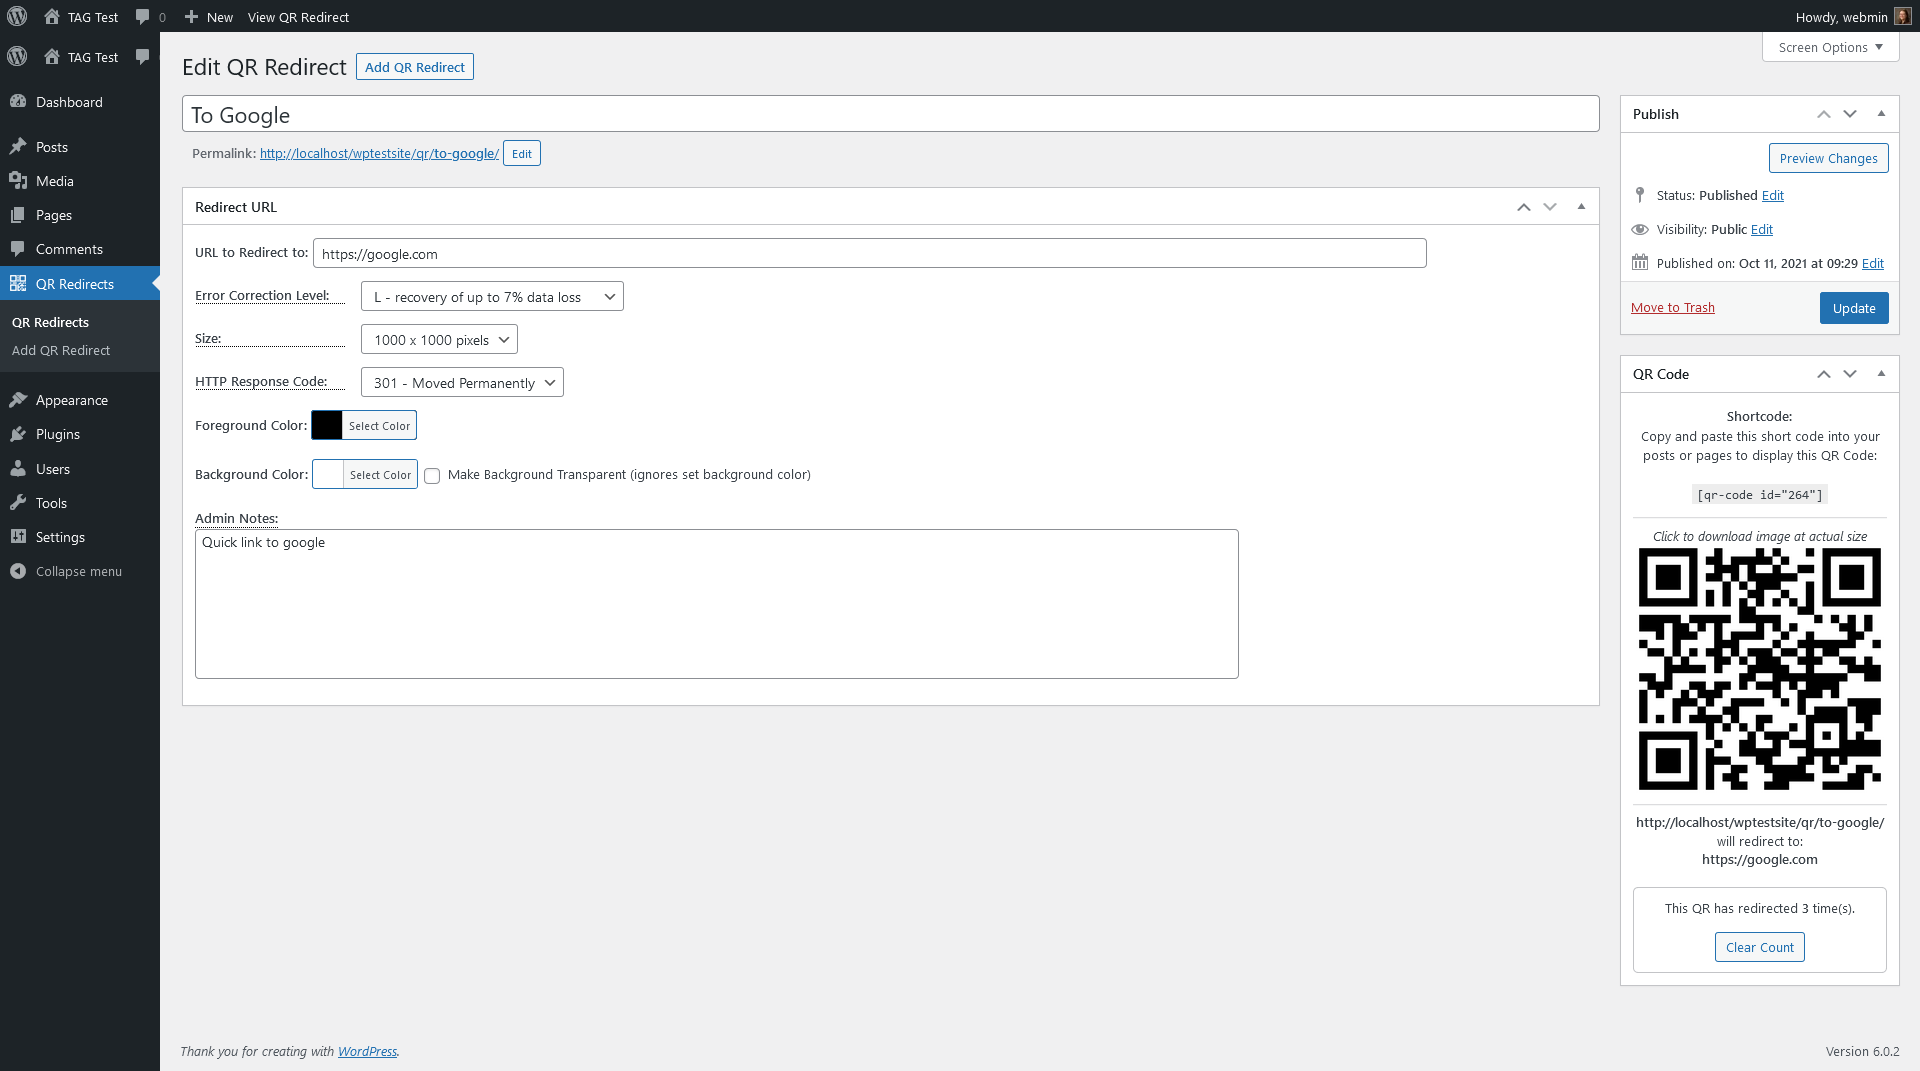Click Select Color beside Background Color
The image size is (1920, 1071).
[x=380, y=474]
